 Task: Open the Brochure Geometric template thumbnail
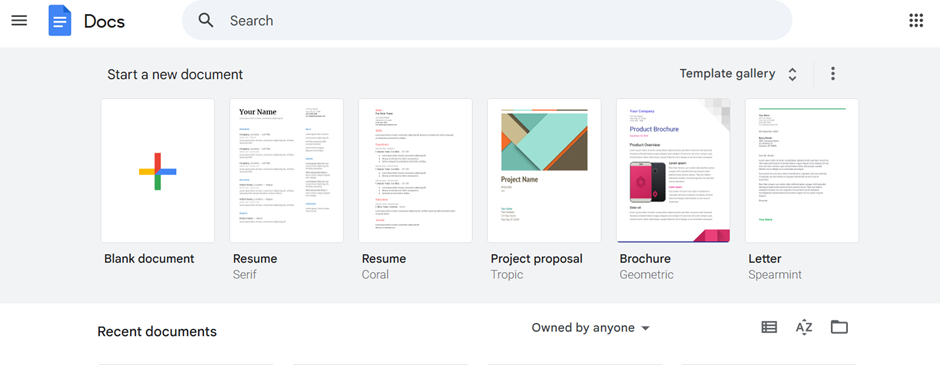tap(673, 171)
